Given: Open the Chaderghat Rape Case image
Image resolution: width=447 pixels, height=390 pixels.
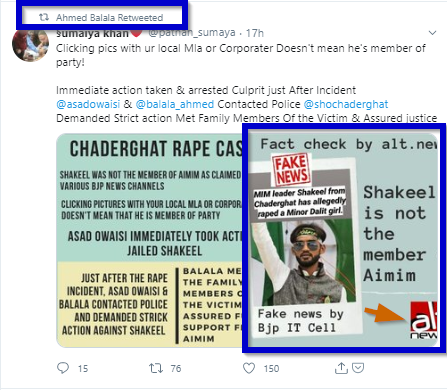Looking at the screenshot, I should tap(150, 240).
